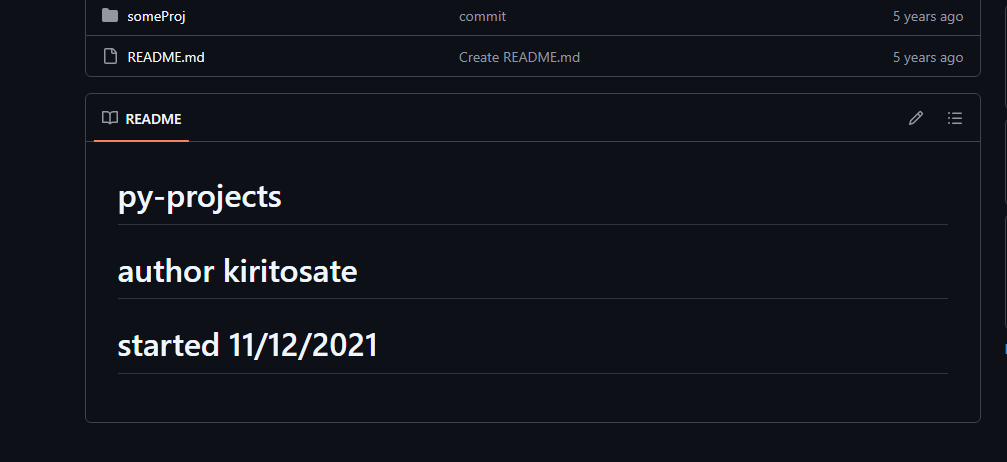1007x462 pixels.
Task: Click the word "started" in the README
Action: click(168, 345)
